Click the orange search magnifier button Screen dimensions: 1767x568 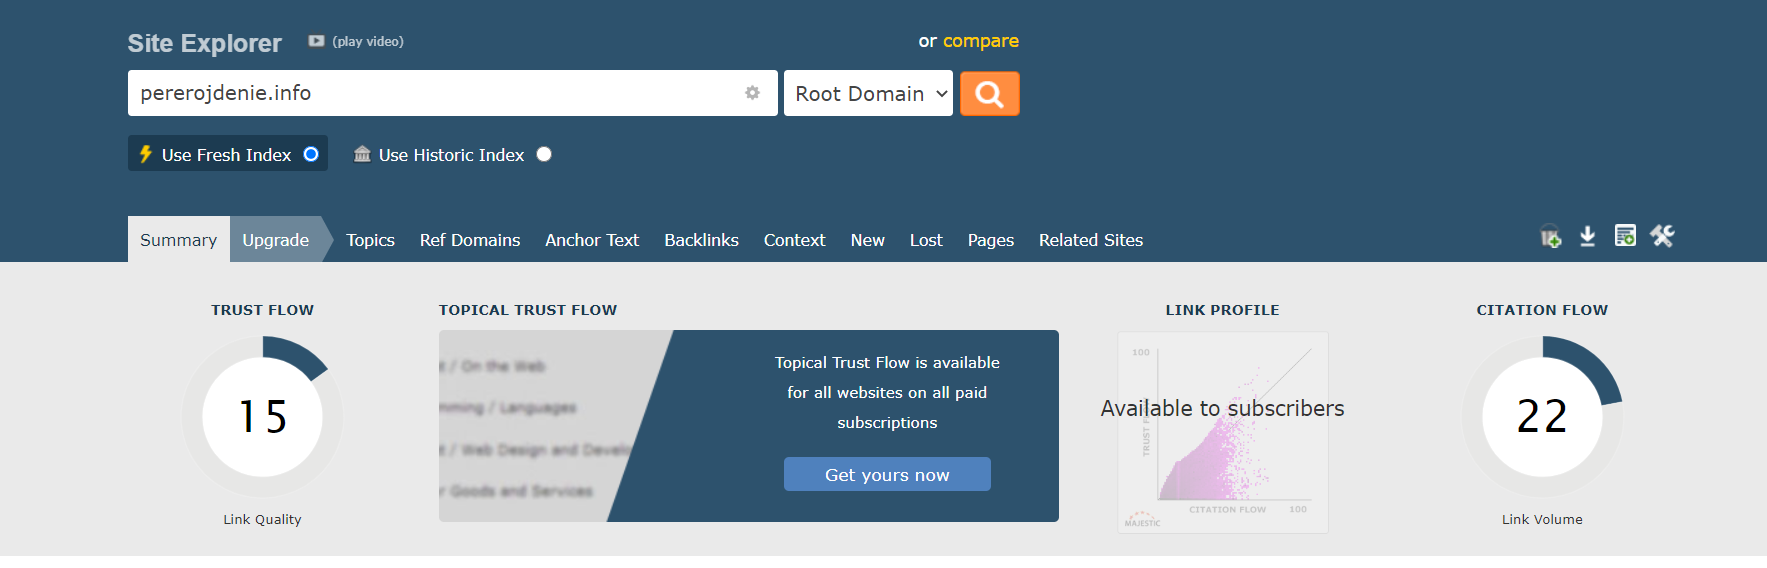coord(989,93)
